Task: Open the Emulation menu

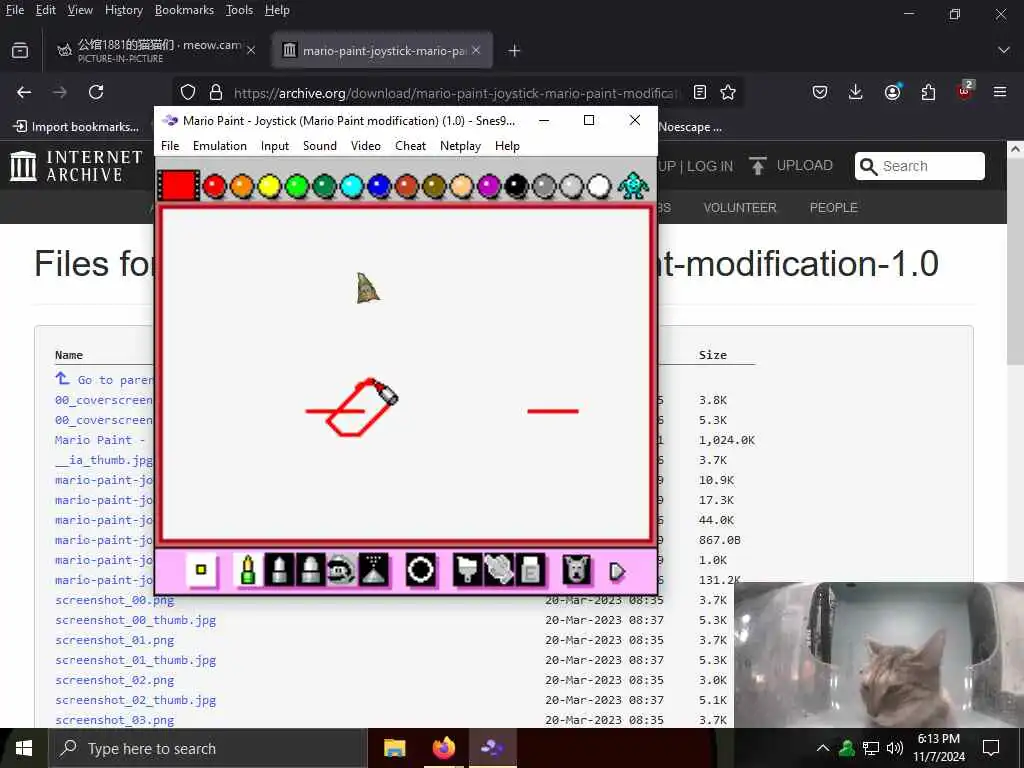Action: tap(219, 146)
